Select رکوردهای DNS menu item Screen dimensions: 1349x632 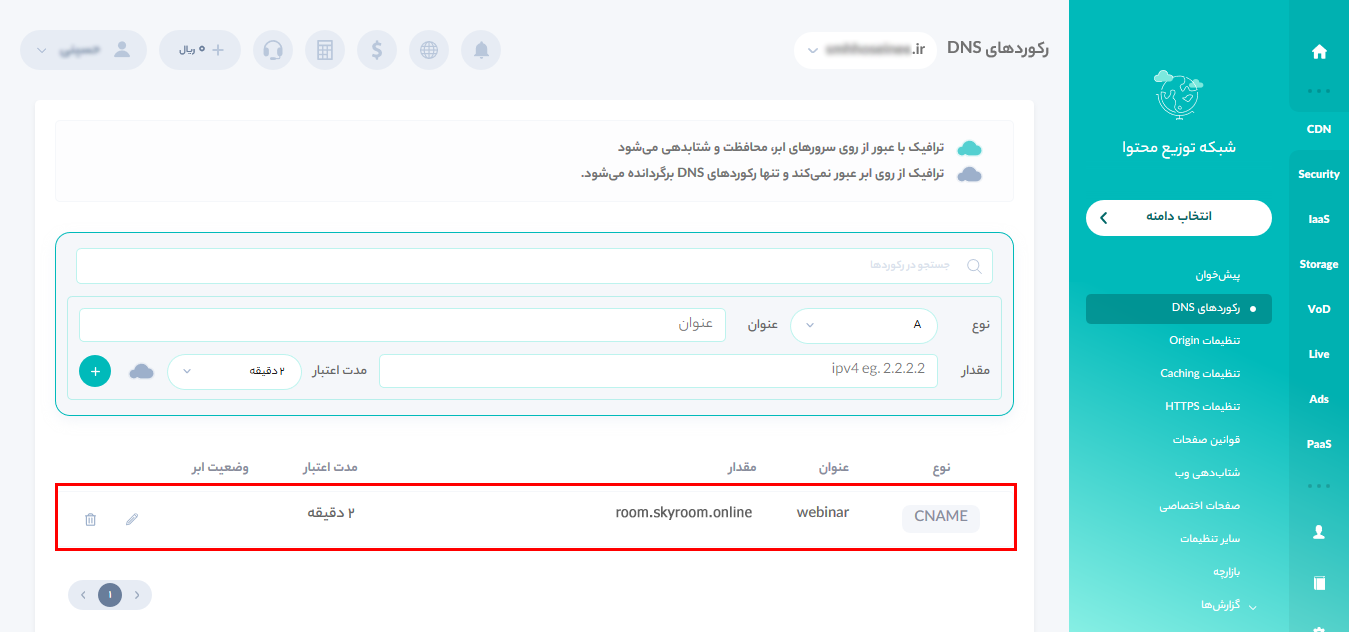1179,308
